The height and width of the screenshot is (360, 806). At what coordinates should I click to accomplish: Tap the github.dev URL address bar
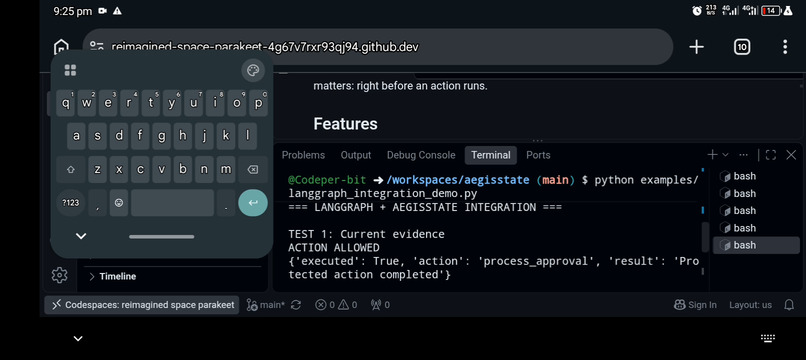tap(378, 47)
